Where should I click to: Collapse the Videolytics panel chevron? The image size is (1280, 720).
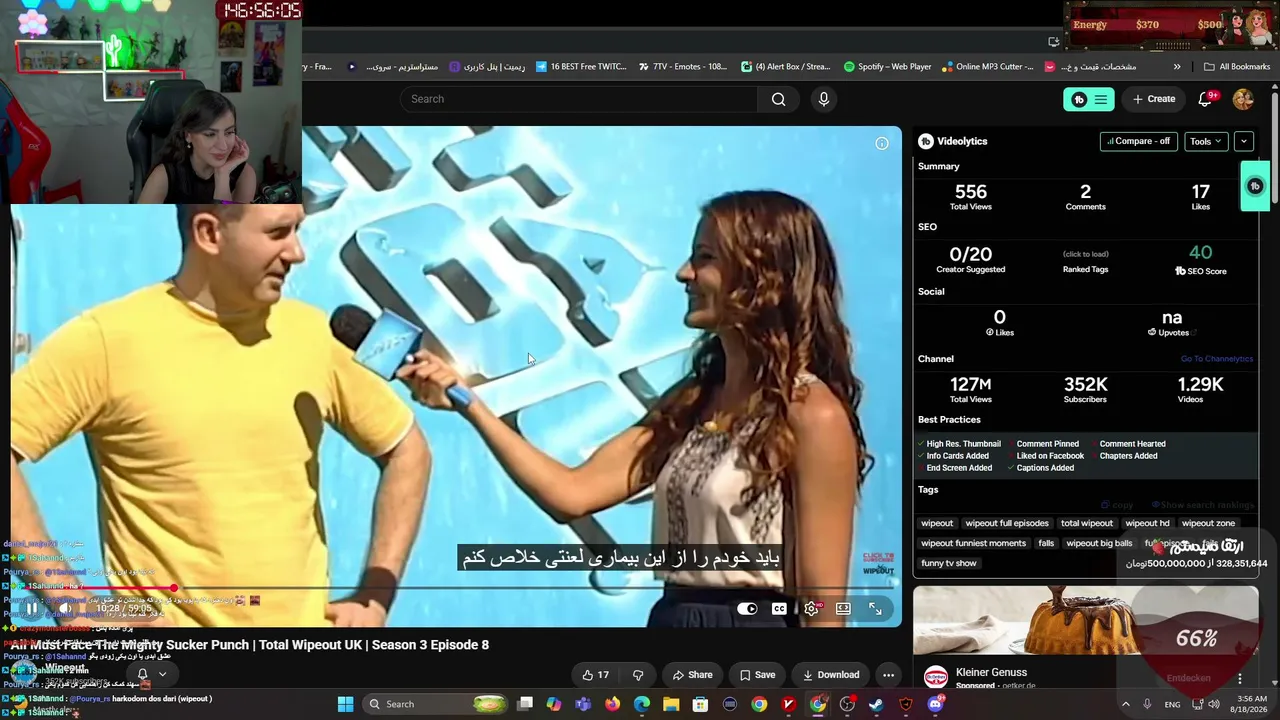click(x=1244, y=141)
